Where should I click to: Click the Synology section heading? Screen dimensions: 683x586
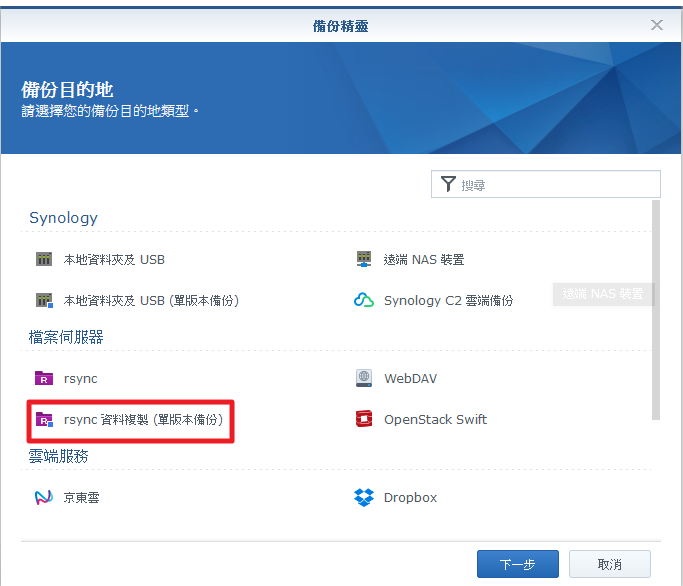[x=64, y=218]
